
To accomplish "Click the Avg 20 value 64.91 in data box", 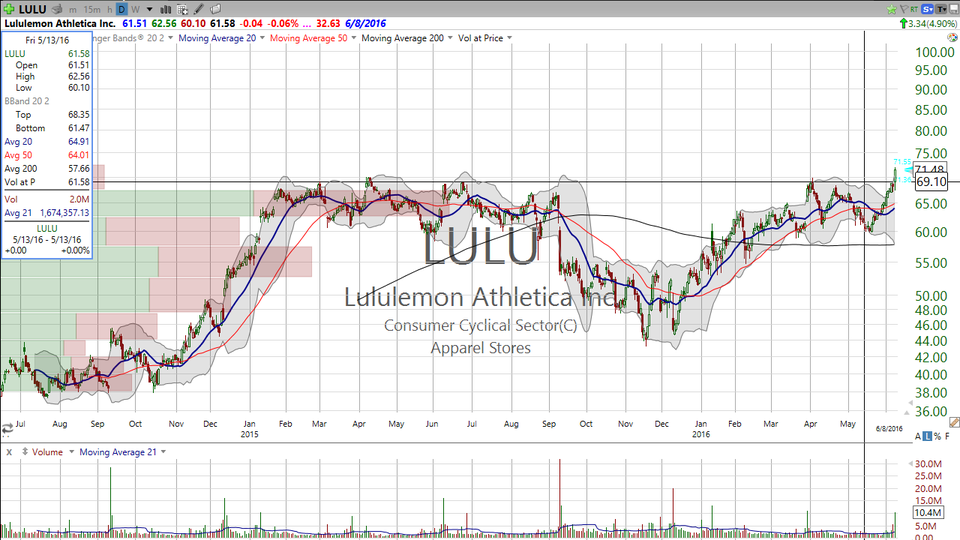I will click(x=78, y=141).
